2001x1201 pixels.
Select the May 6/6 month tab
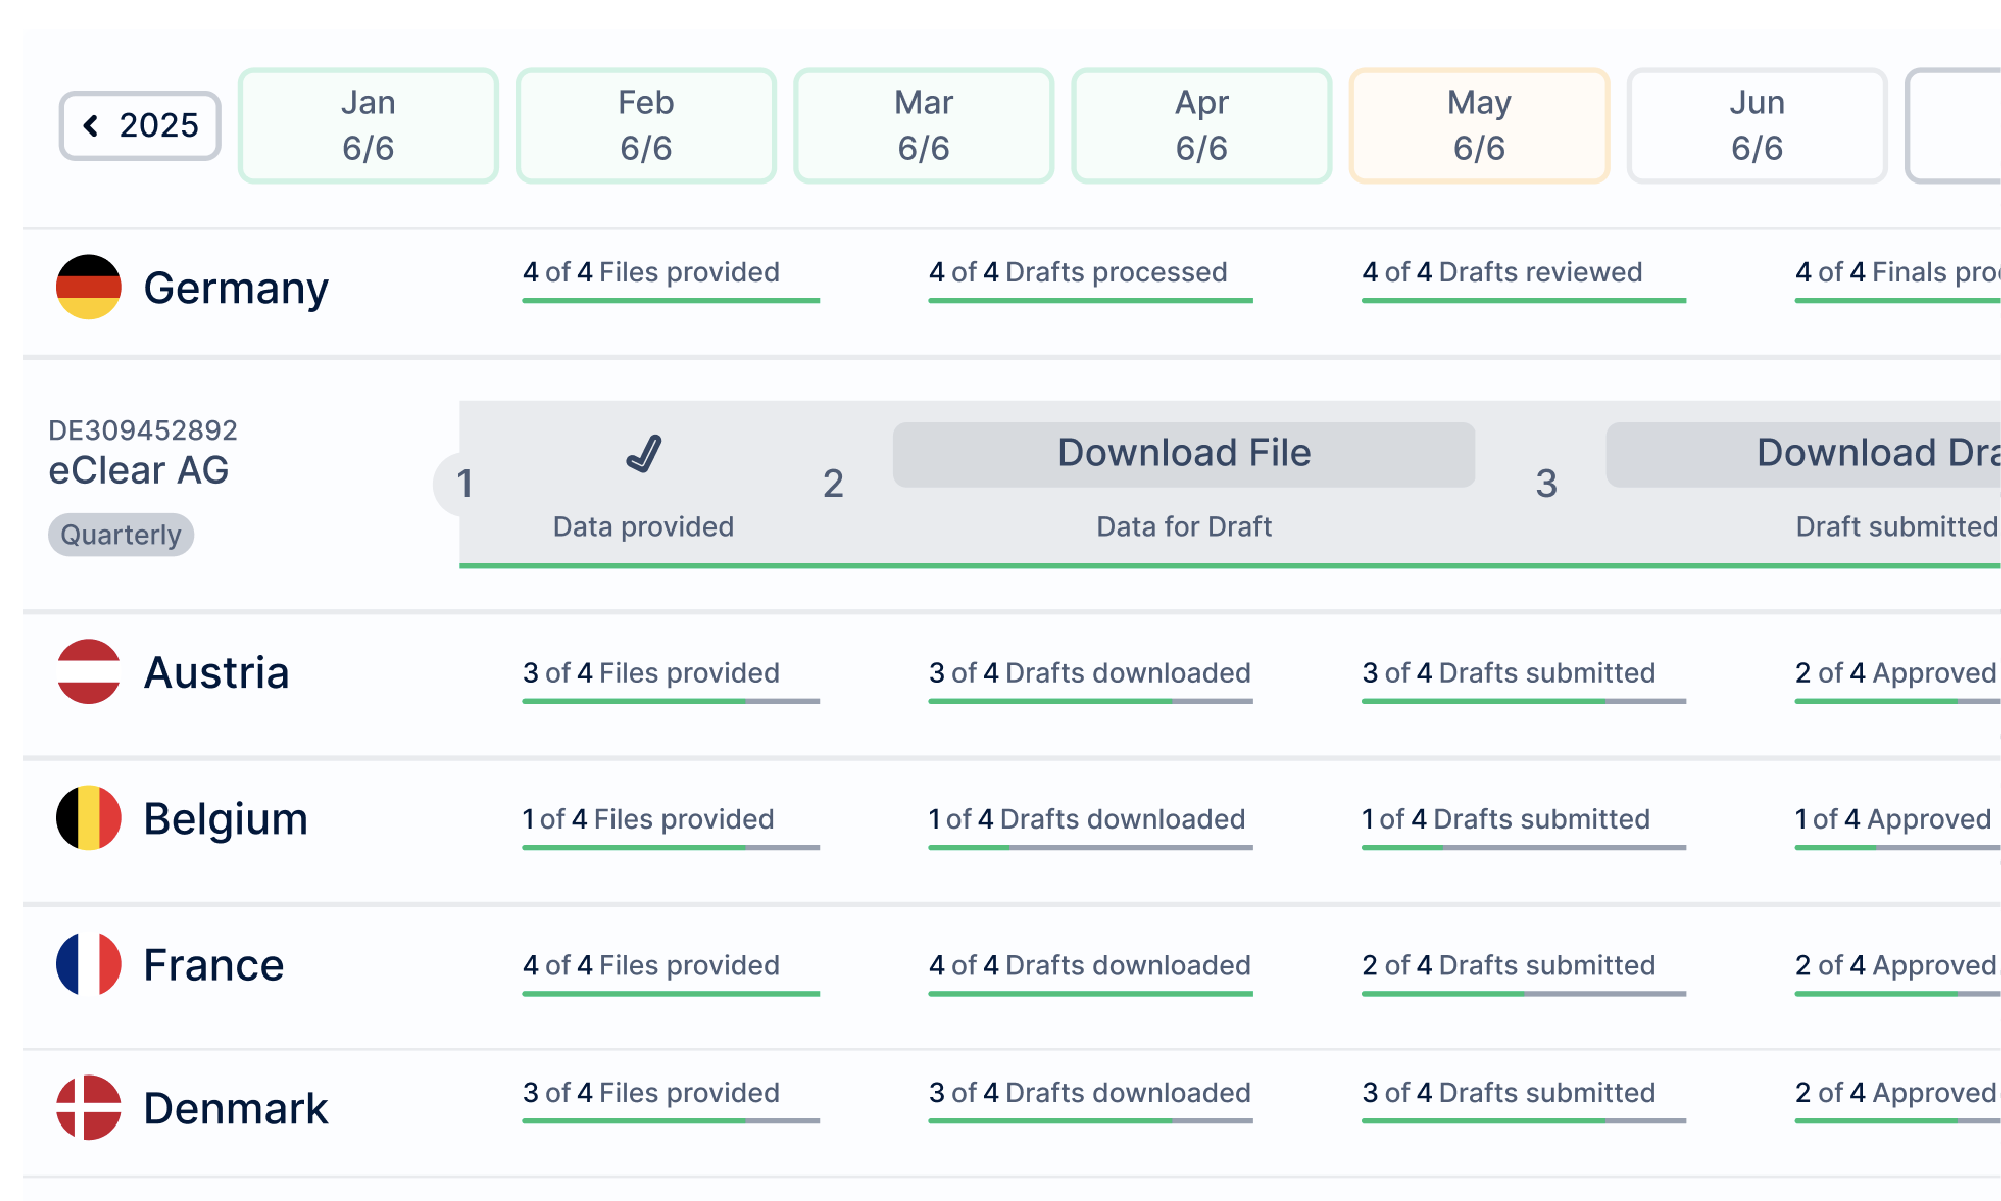(x=1480, y=126)
